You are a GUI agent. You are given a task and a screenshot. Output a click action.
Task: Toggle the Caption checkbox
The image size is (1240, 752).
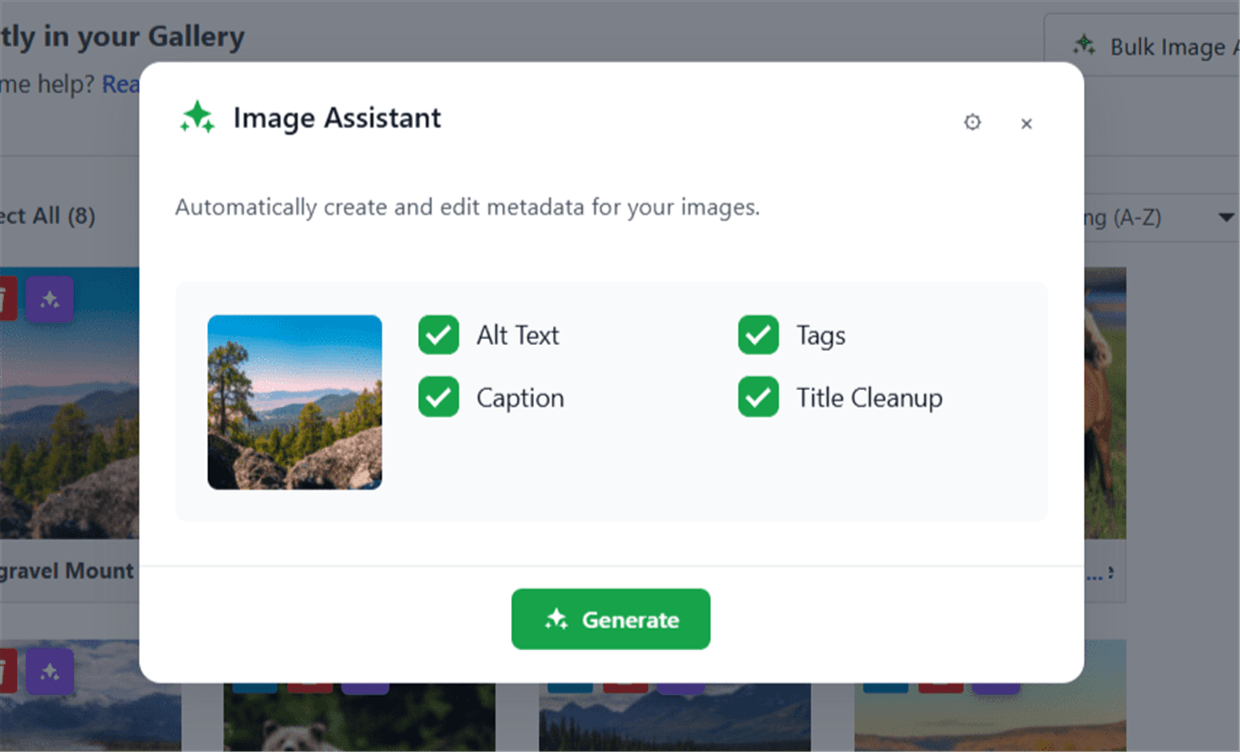click(x=438, y=397)
